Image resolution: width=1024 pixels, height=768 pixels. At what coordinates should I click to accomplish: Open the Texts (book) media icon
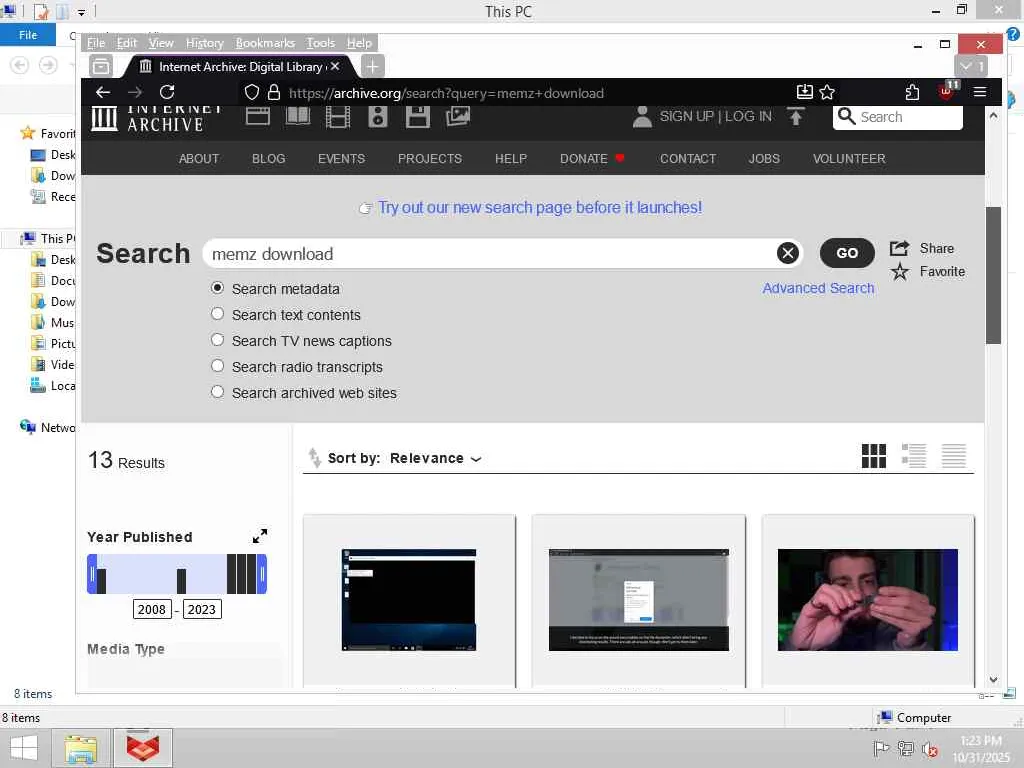298,116
